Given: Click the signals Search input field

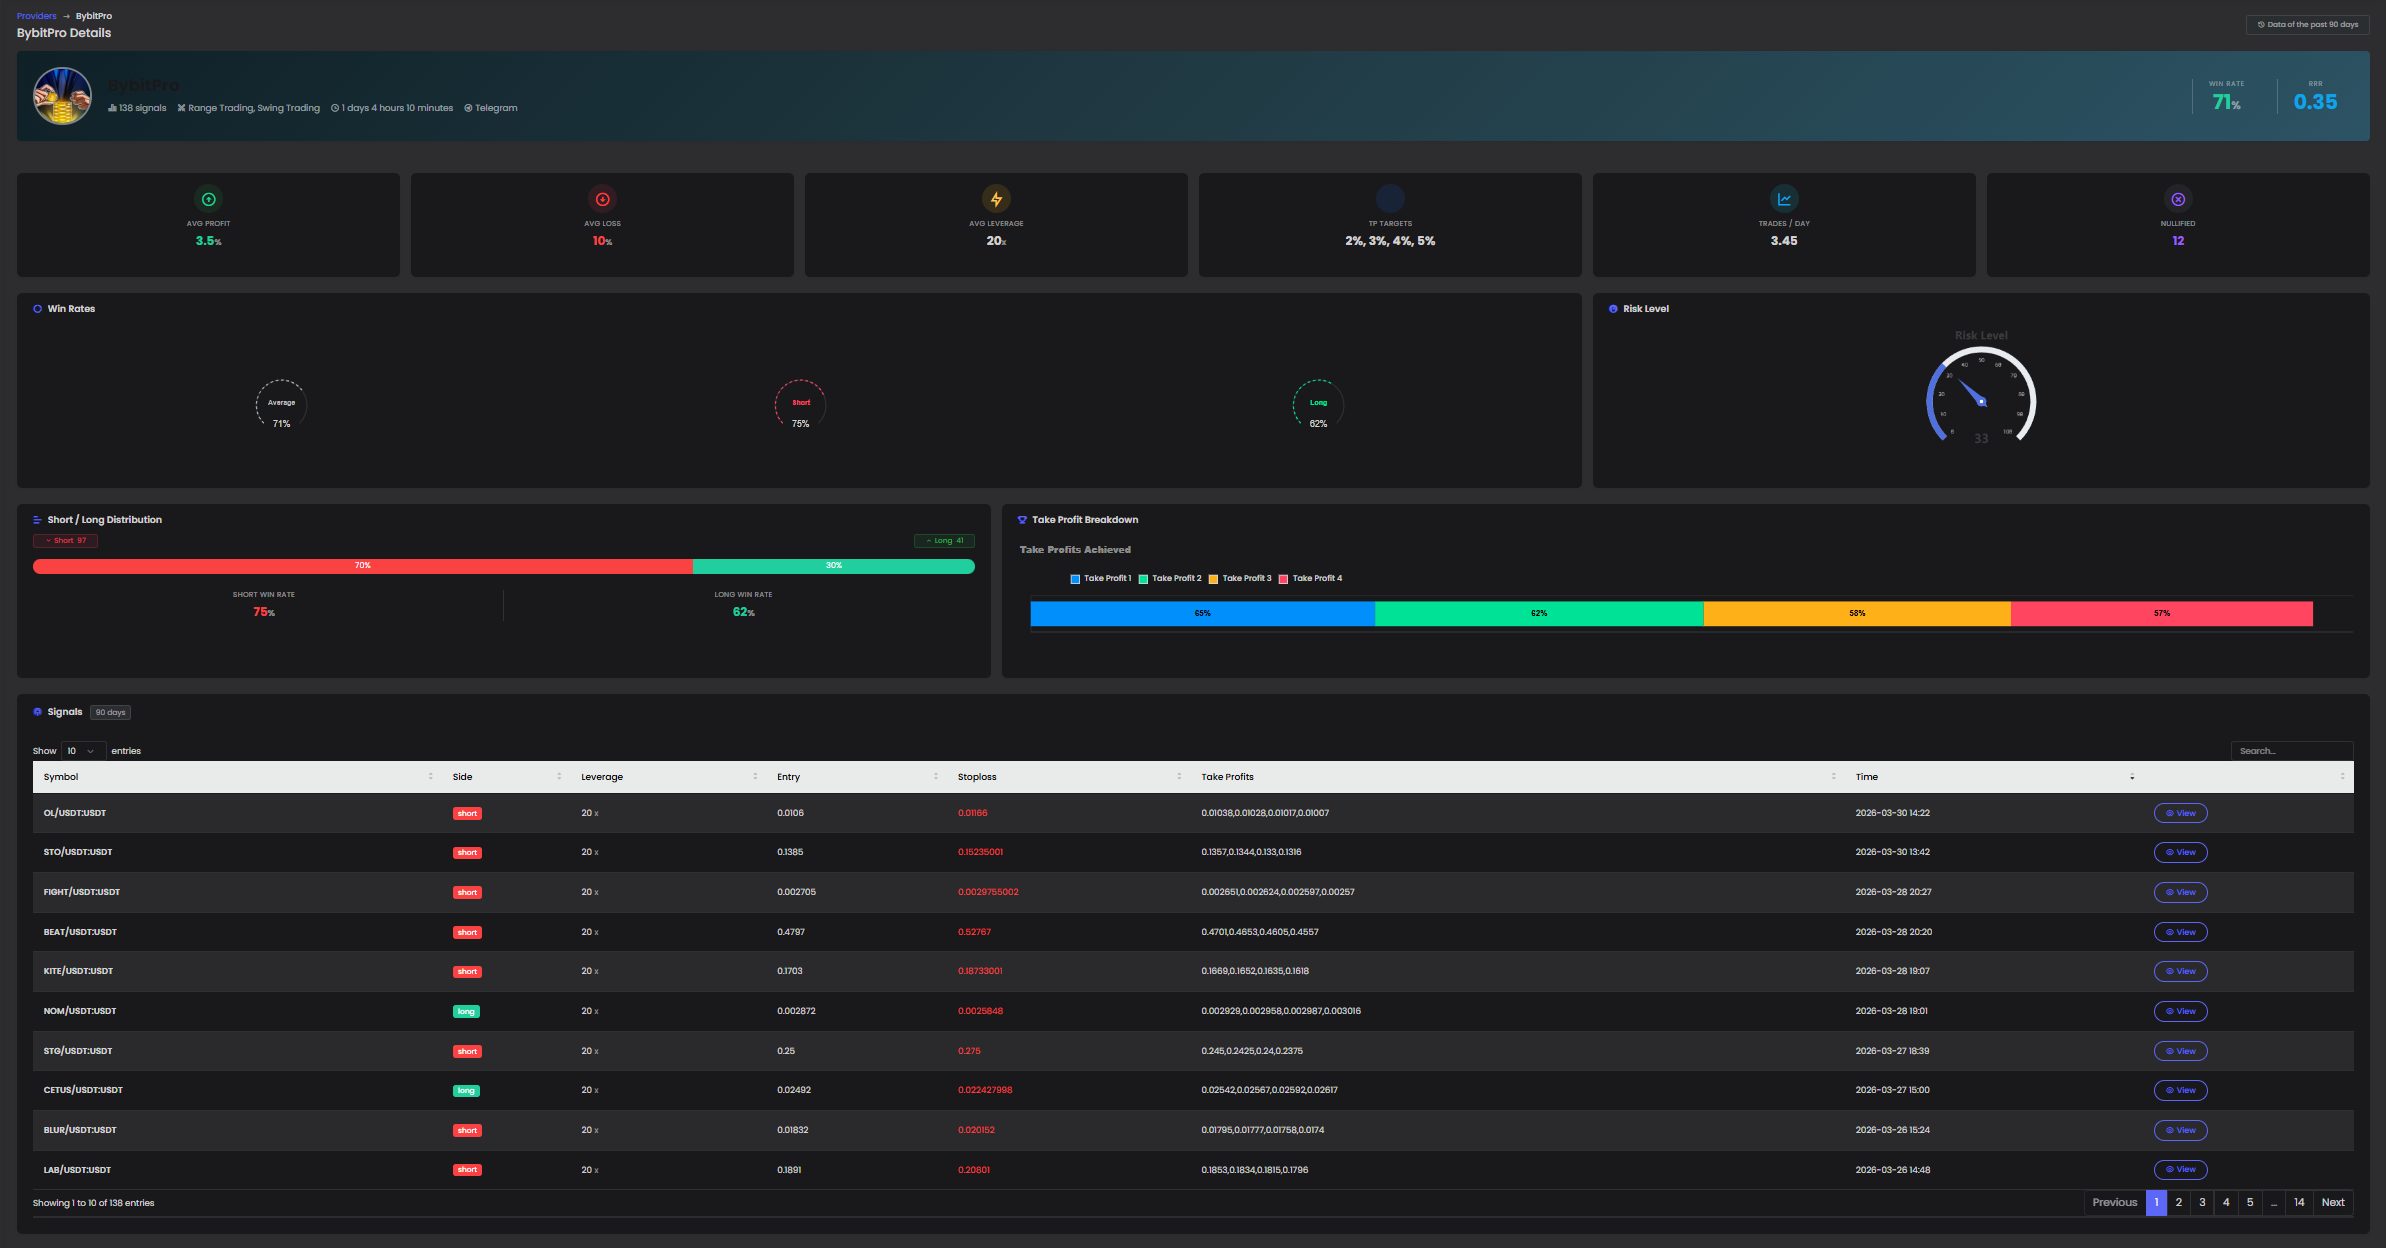Looking at the screenshot, I should tap(2290, 751).
